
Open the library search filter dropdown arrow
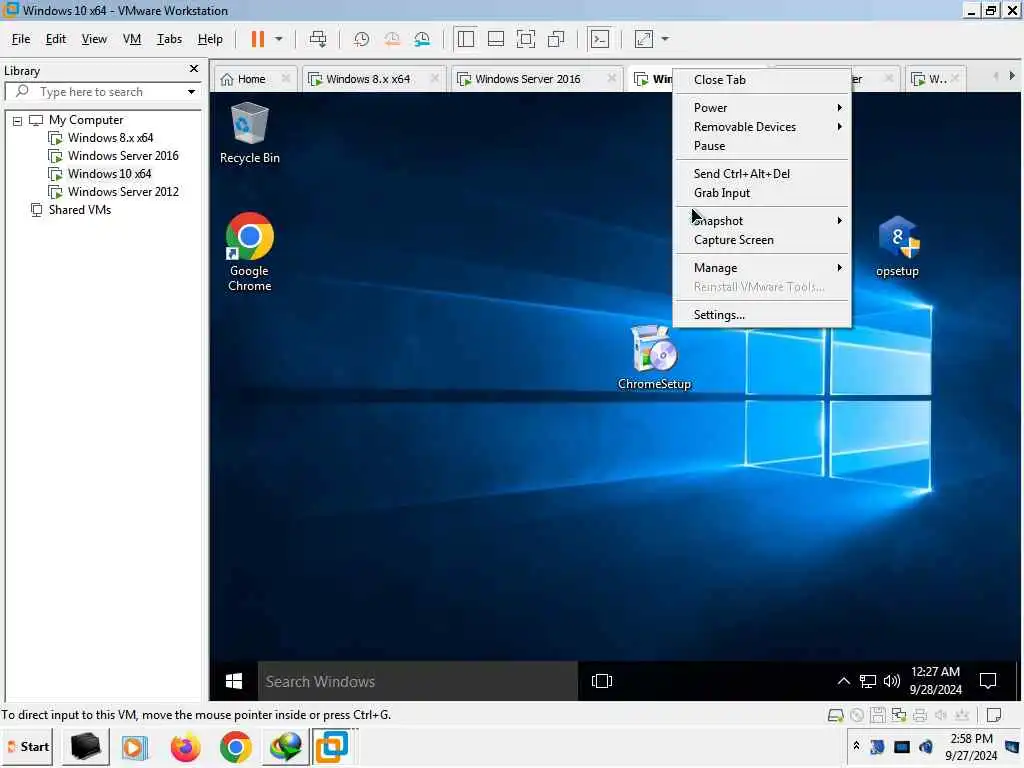click(x=191, y=92)
